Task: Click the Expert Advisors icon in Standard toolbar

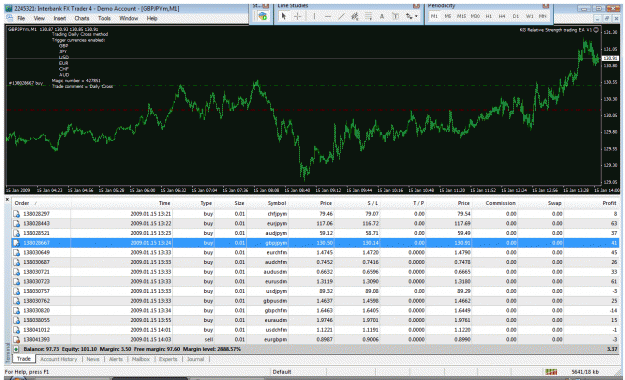Action: tap(262, 16)
